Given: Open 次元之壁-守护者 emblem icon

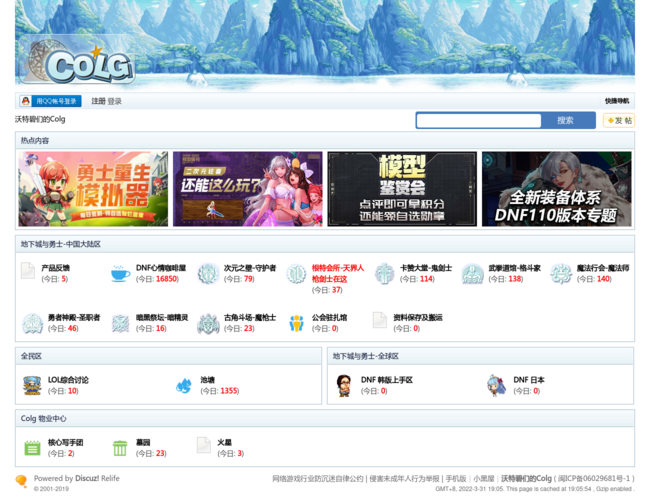Looking at the screenshot, I should point(208,274).
